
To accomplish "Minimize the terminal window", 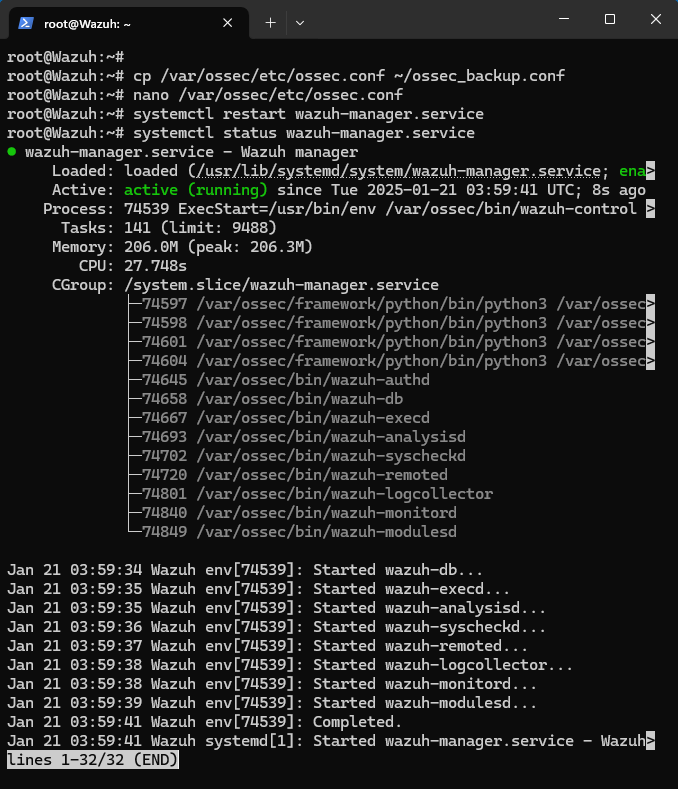I will coord(563,20).
